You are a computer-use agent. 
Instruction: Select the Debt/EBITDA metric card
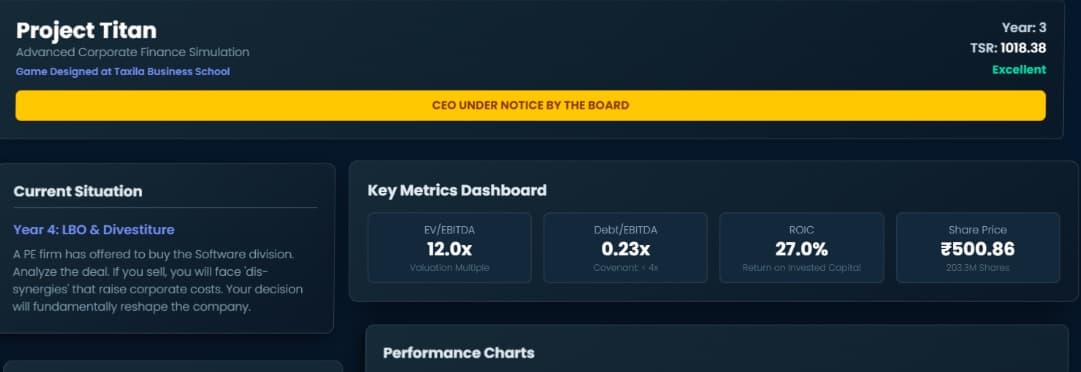(x=625, y=247)
